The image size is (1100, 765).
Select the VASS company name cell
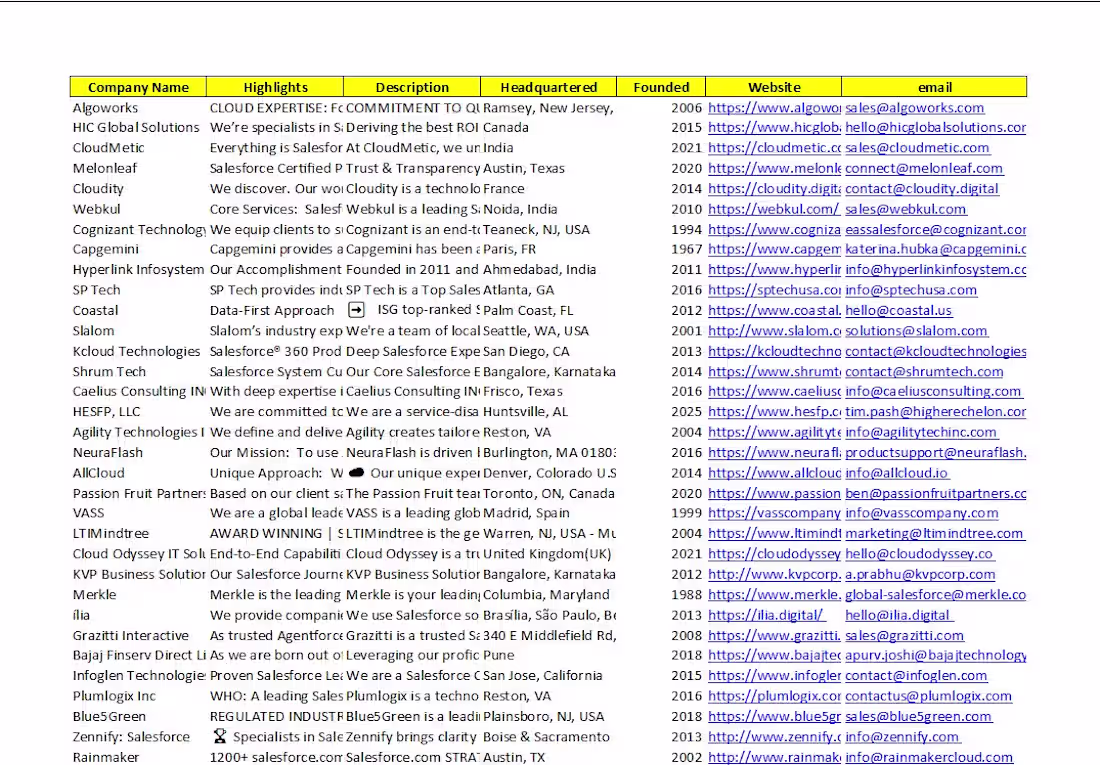tap(138, 513)
